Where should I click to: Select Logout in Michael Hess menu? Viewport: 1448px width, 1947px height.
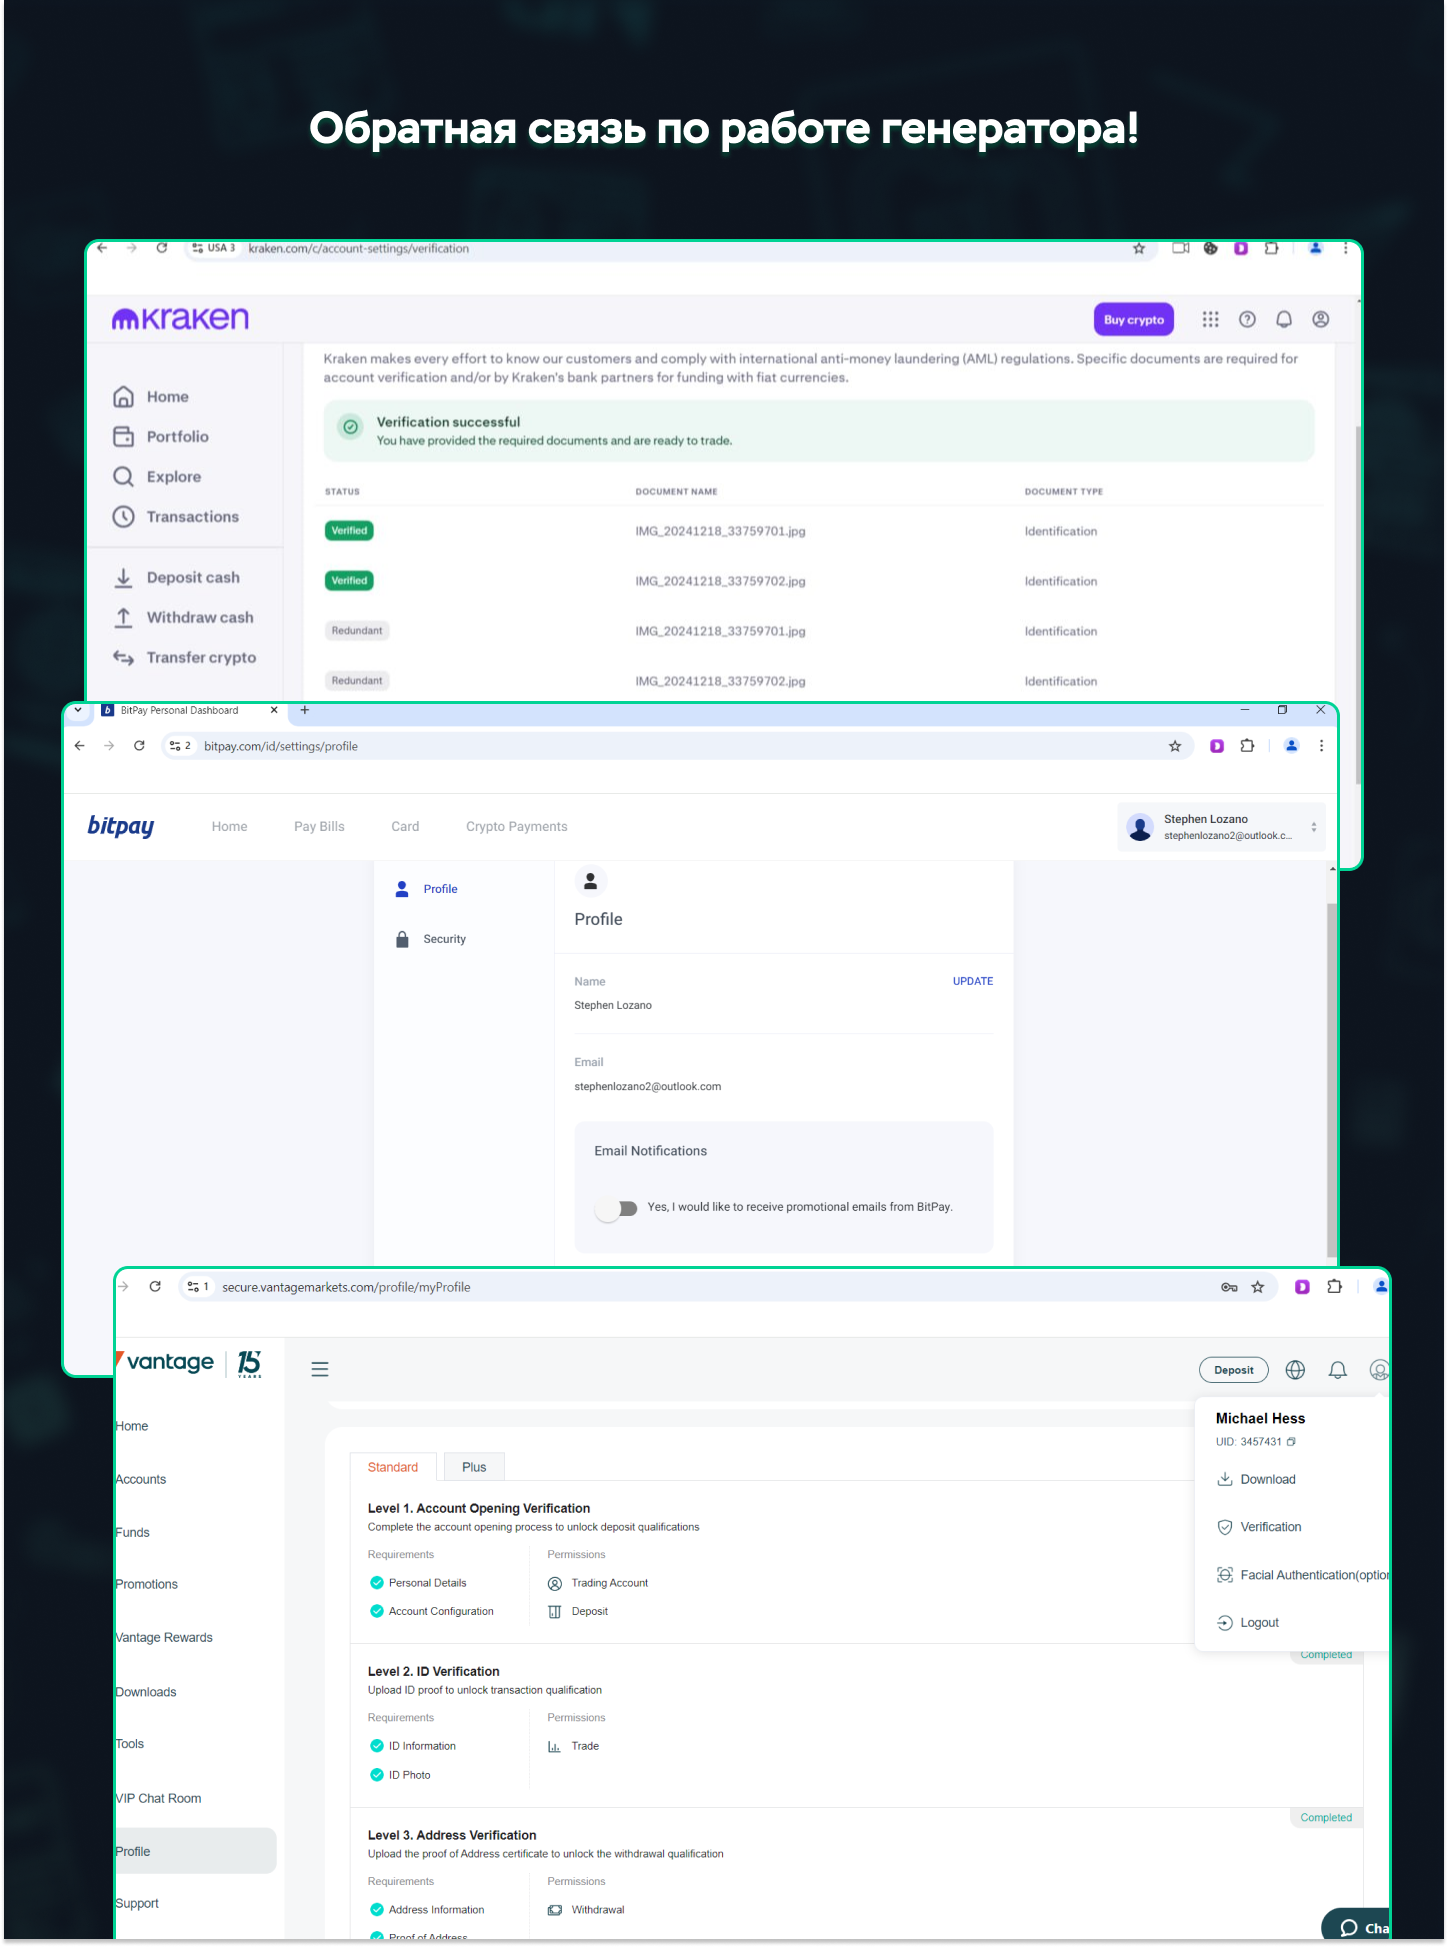tap(1248, 1624)
